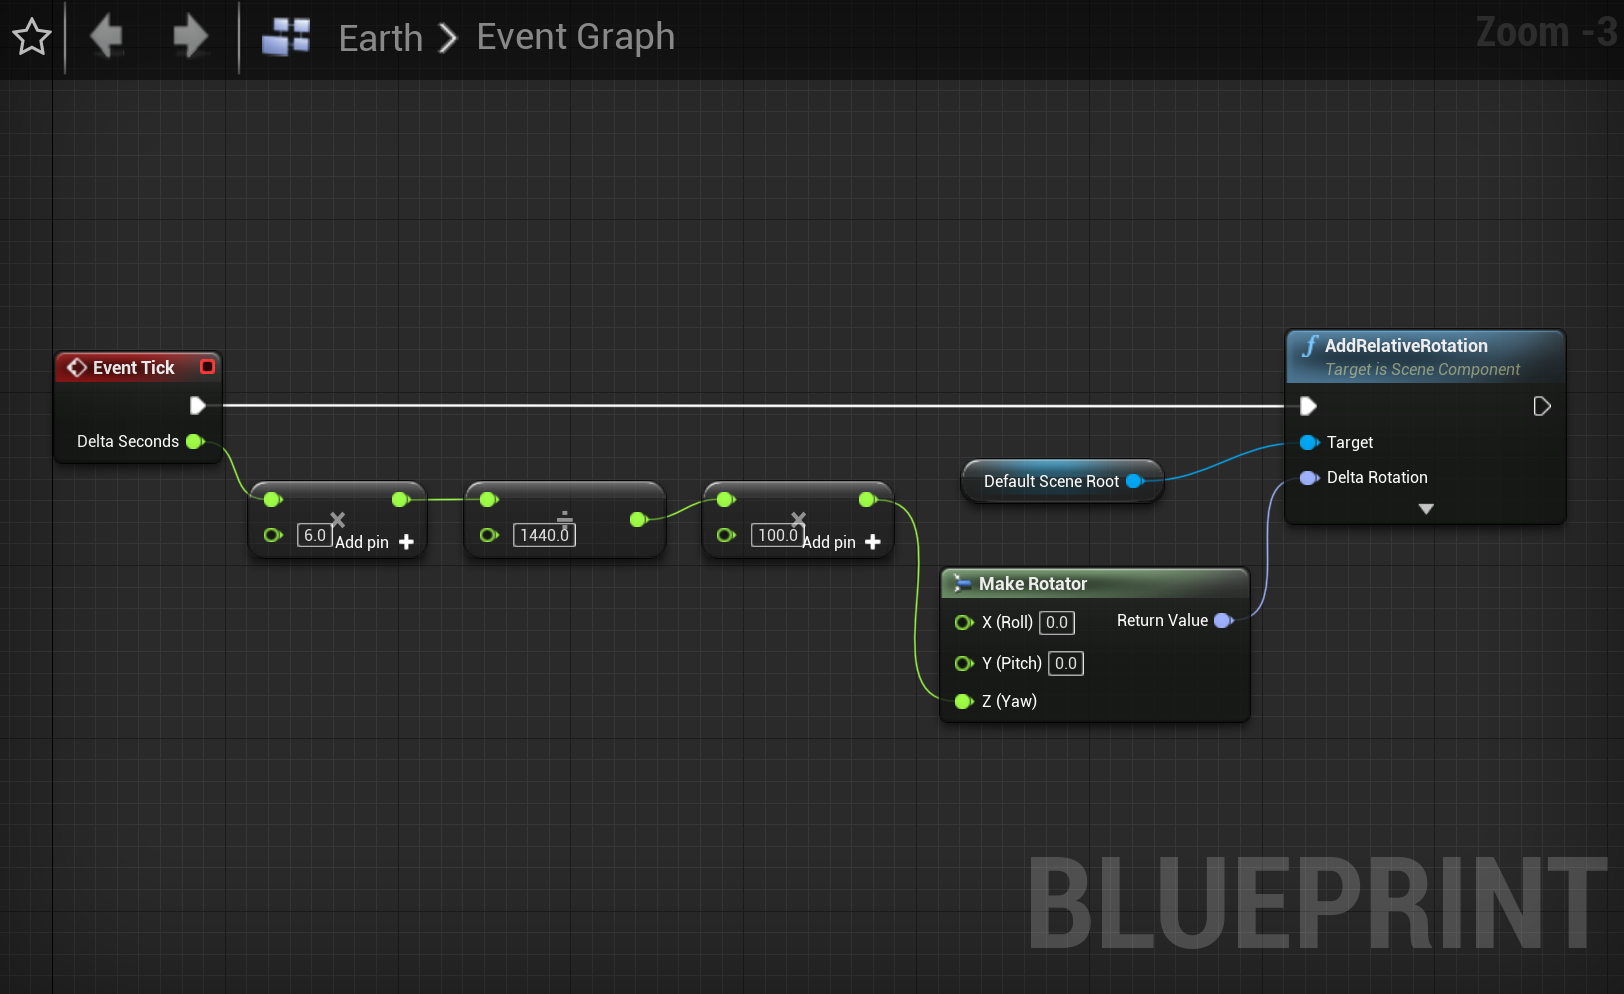Click the blueprint graph icon in breadcrumb
1624x994 pixels.
pos(286,37)
